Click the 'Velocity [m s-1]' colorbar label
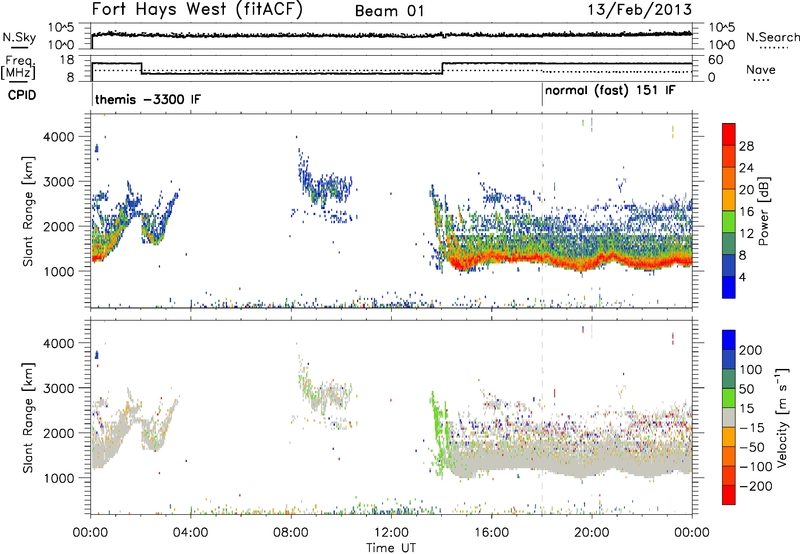Viewport: 800px width, 554px height. pos(782,417)
